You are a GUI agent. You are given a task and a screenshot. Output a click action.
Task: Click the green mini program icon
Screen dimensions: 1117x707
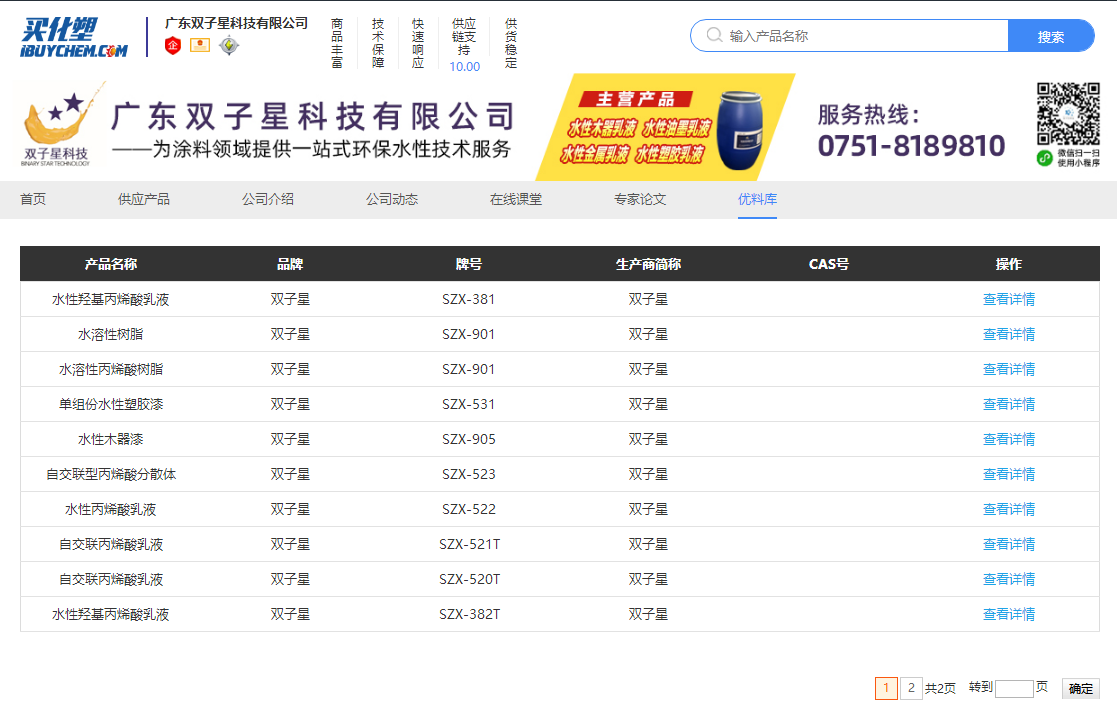(x=1044, y=158)
